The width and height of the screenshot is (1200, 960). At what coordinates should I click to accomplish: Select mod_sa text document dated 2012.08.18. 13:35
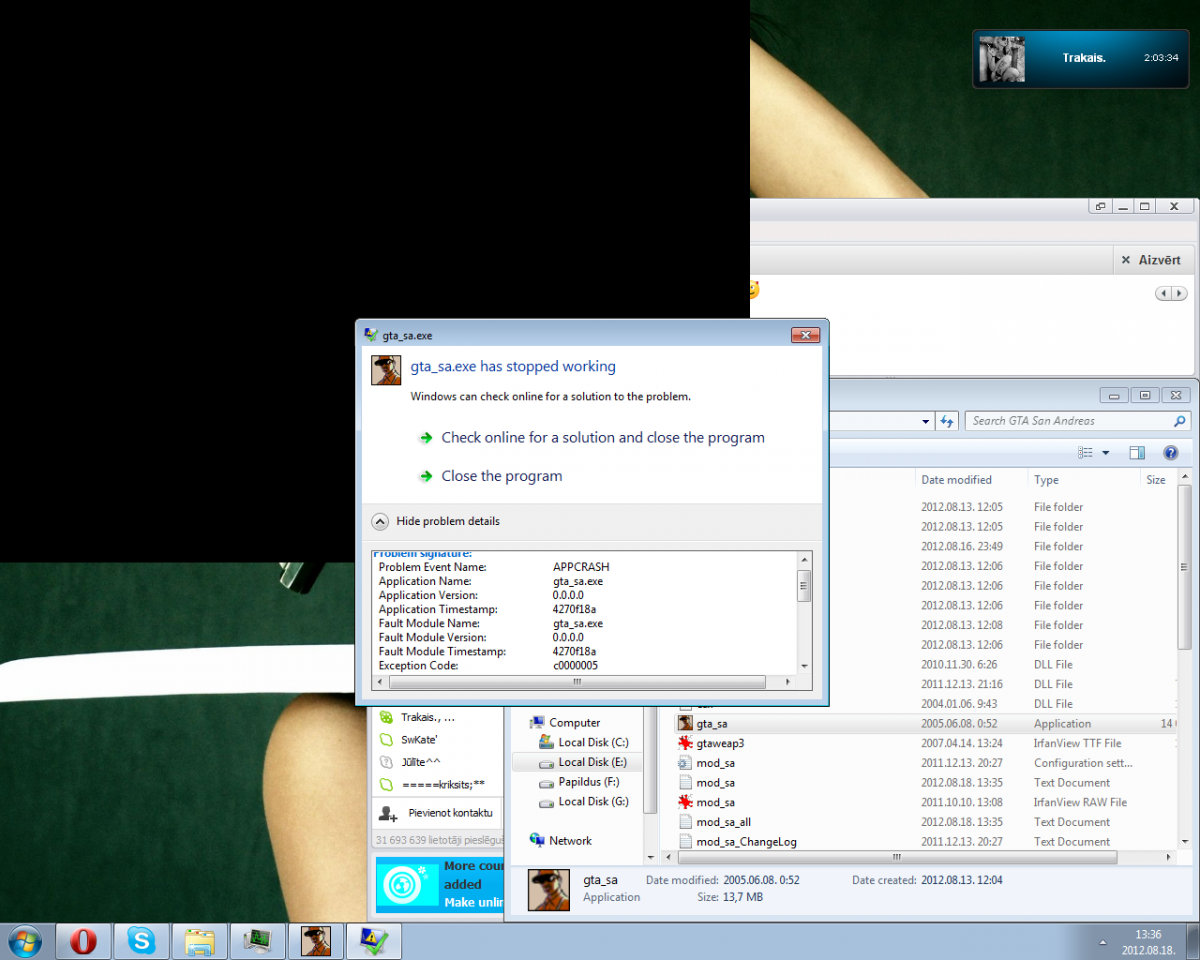[925, 783]
